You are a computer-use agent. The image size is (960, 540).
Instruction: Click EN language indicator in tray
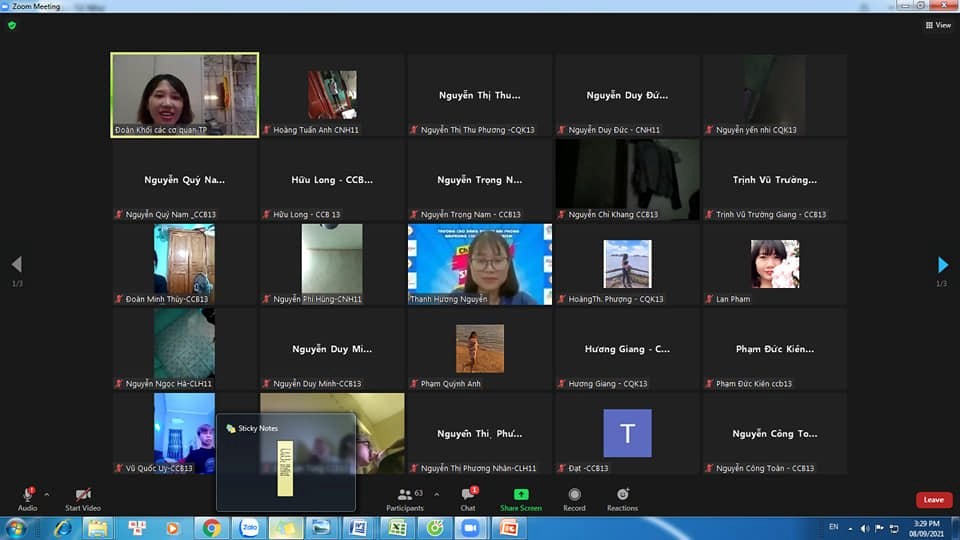833,527
